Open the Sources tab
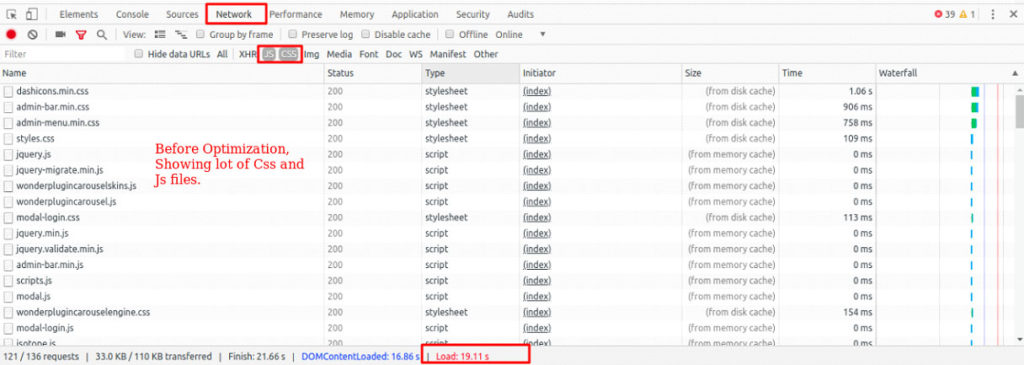The height and width of the screenshot is (365, 1024). (182, 14)
